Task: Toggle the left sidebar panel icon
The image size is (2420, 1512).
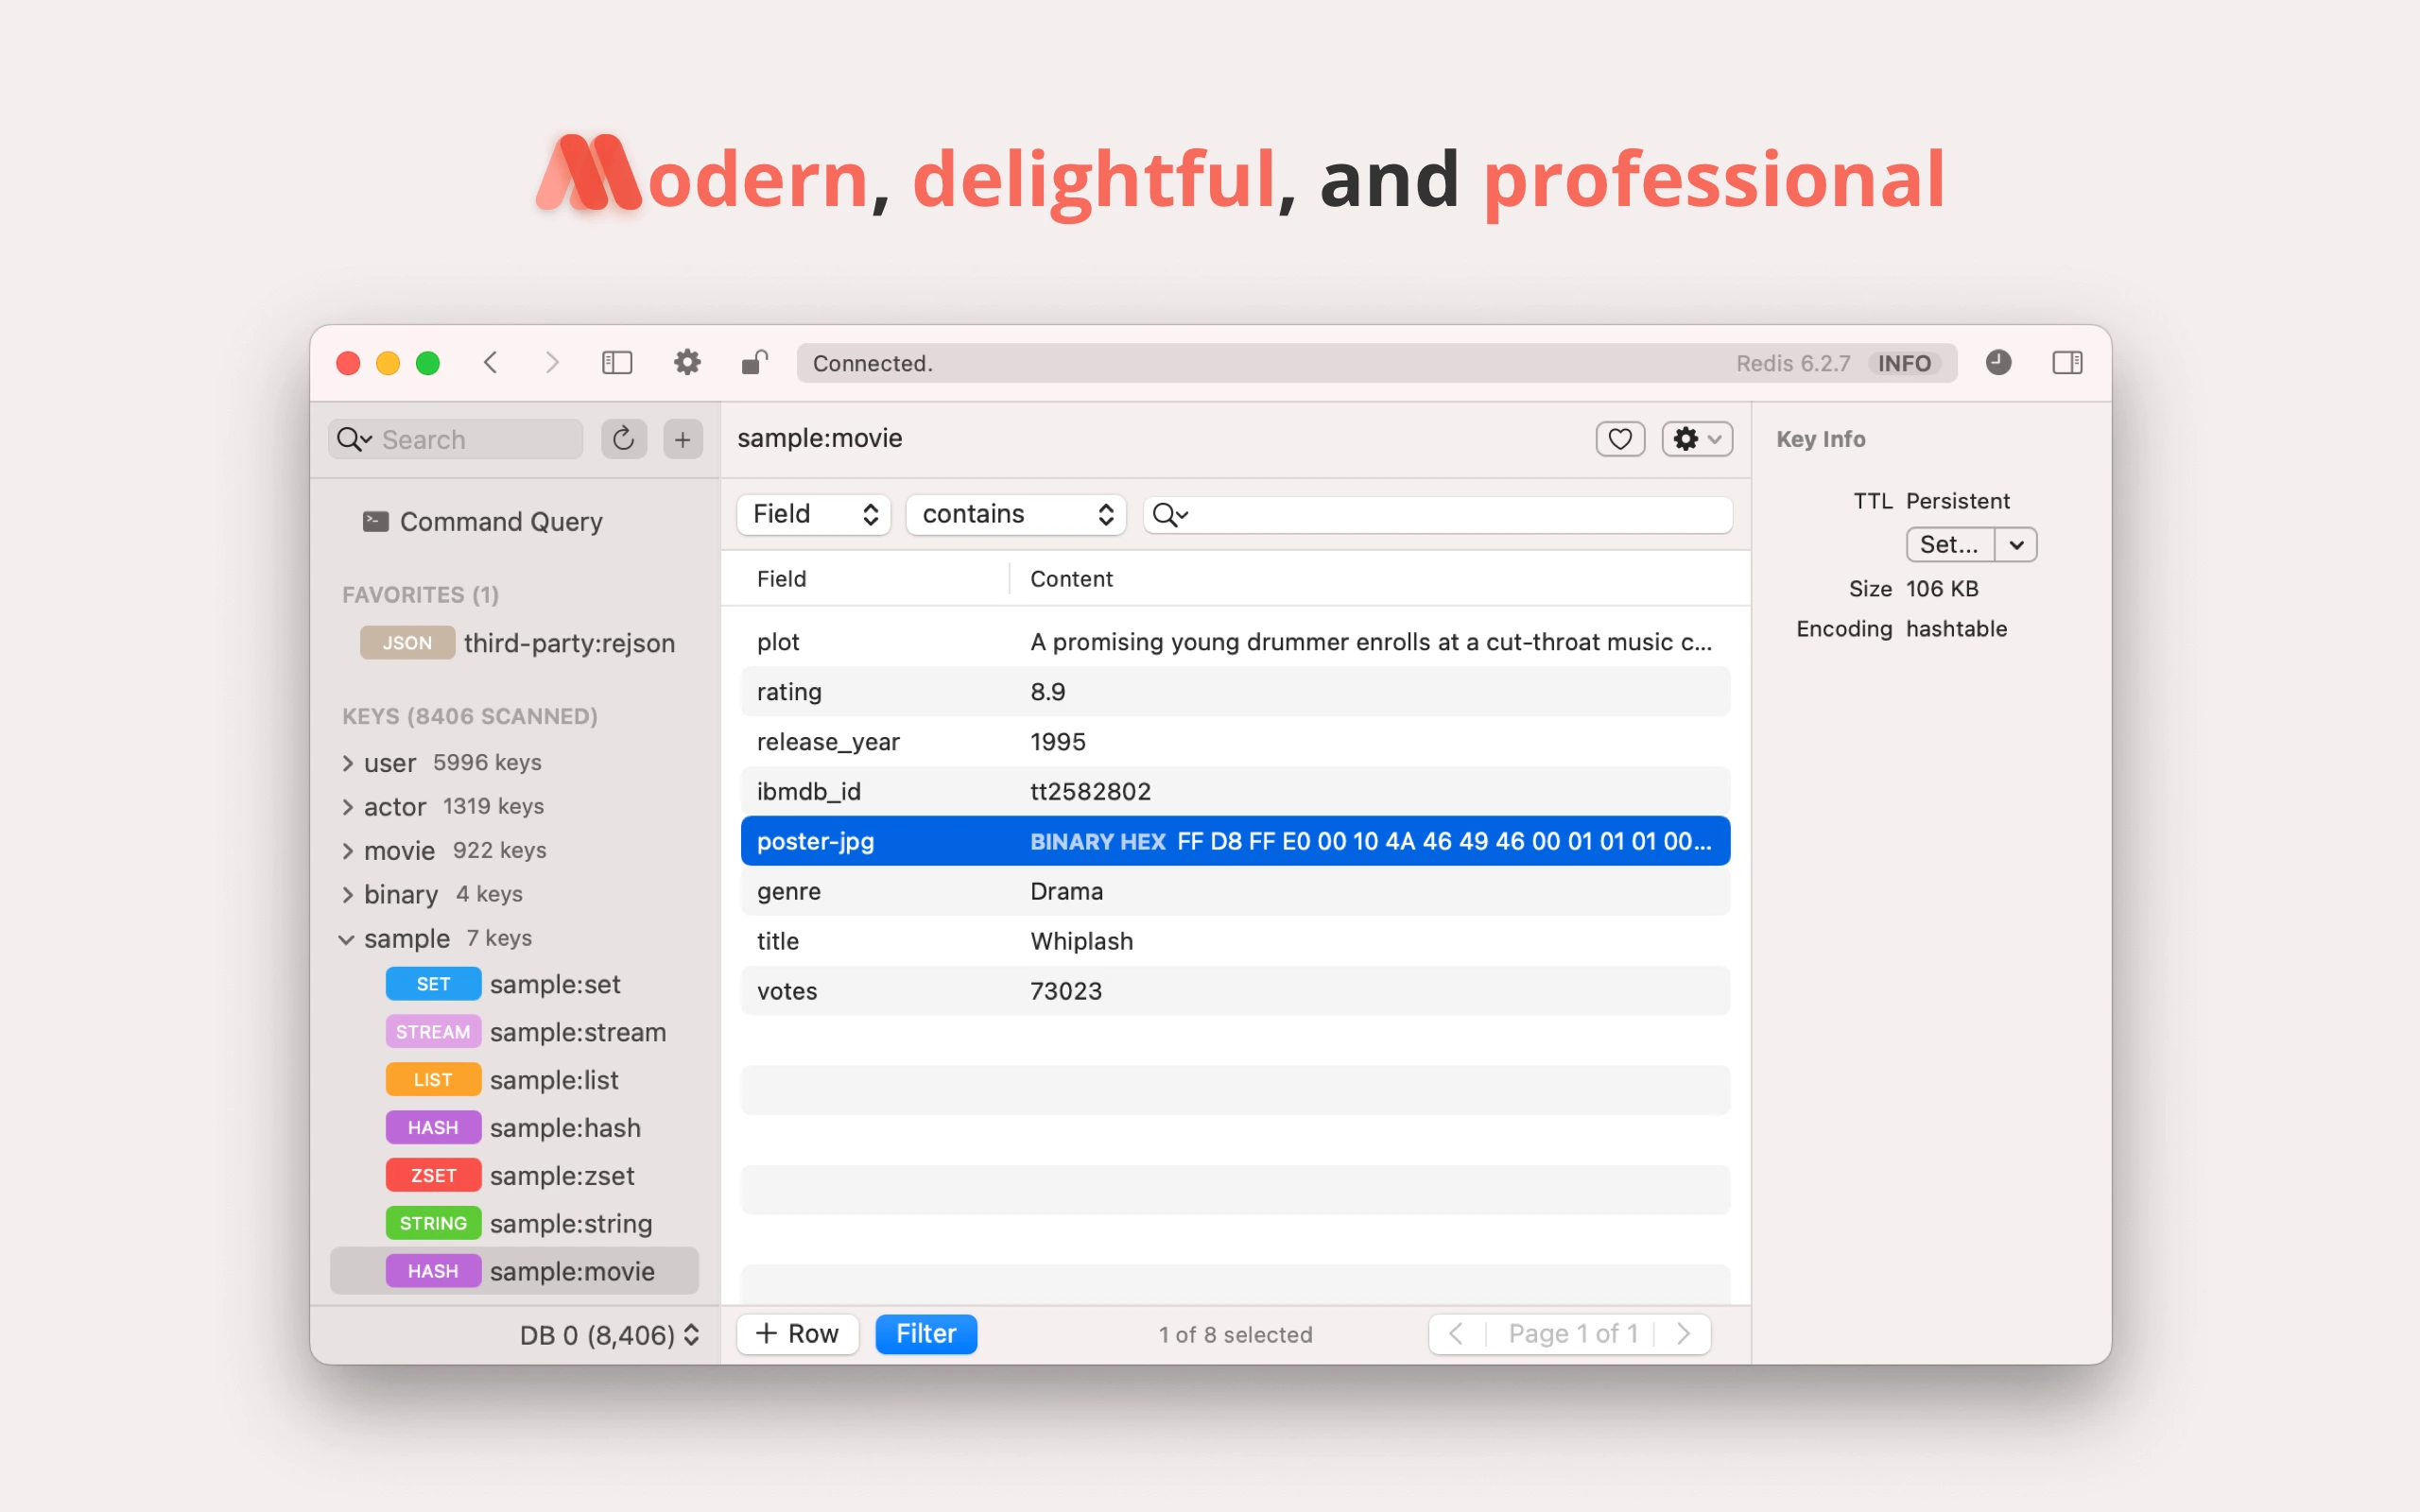Action: 617,363
